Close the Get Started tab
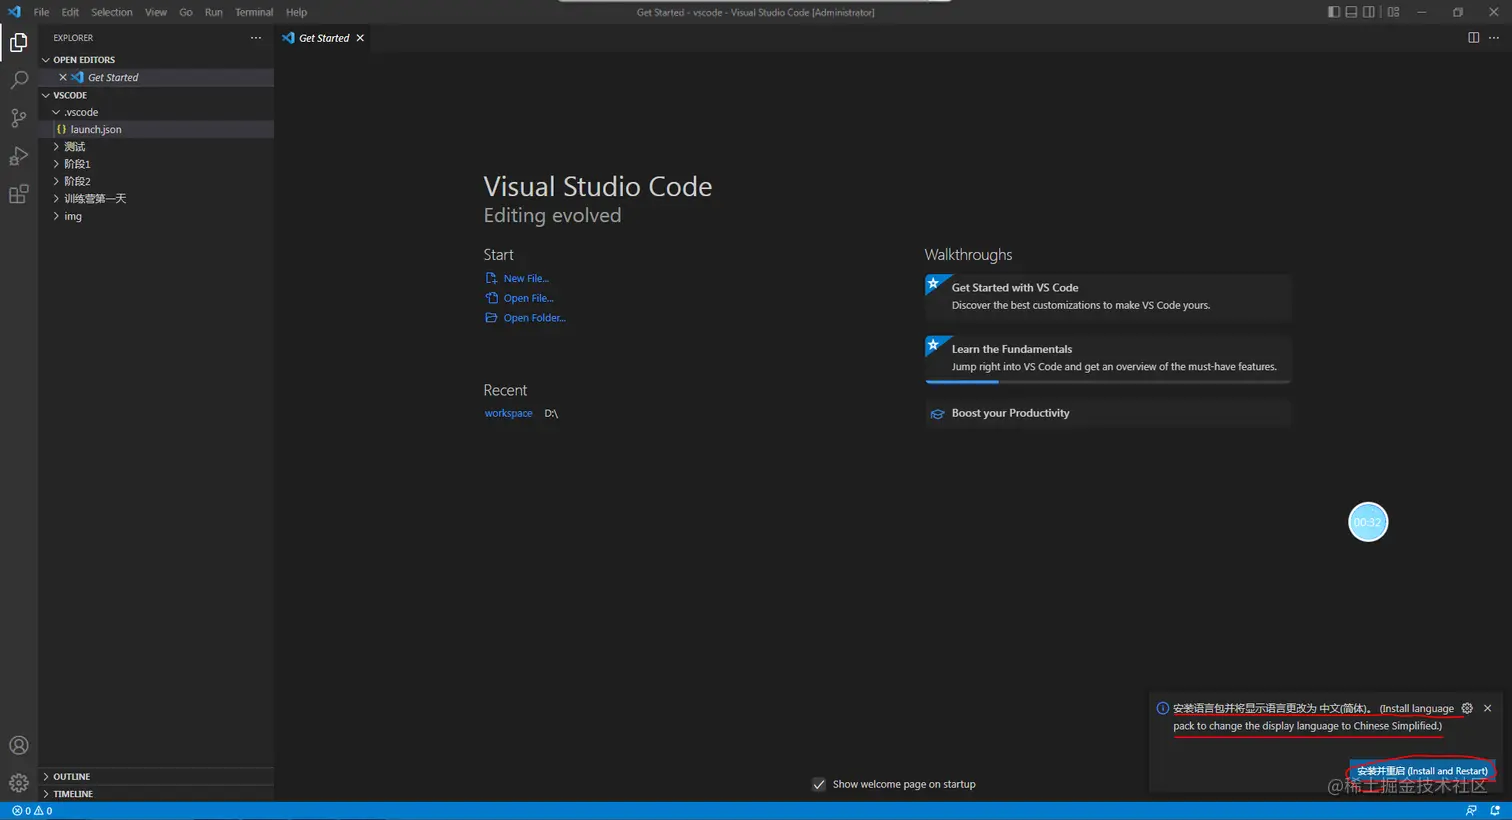 (x=360, y=38)
